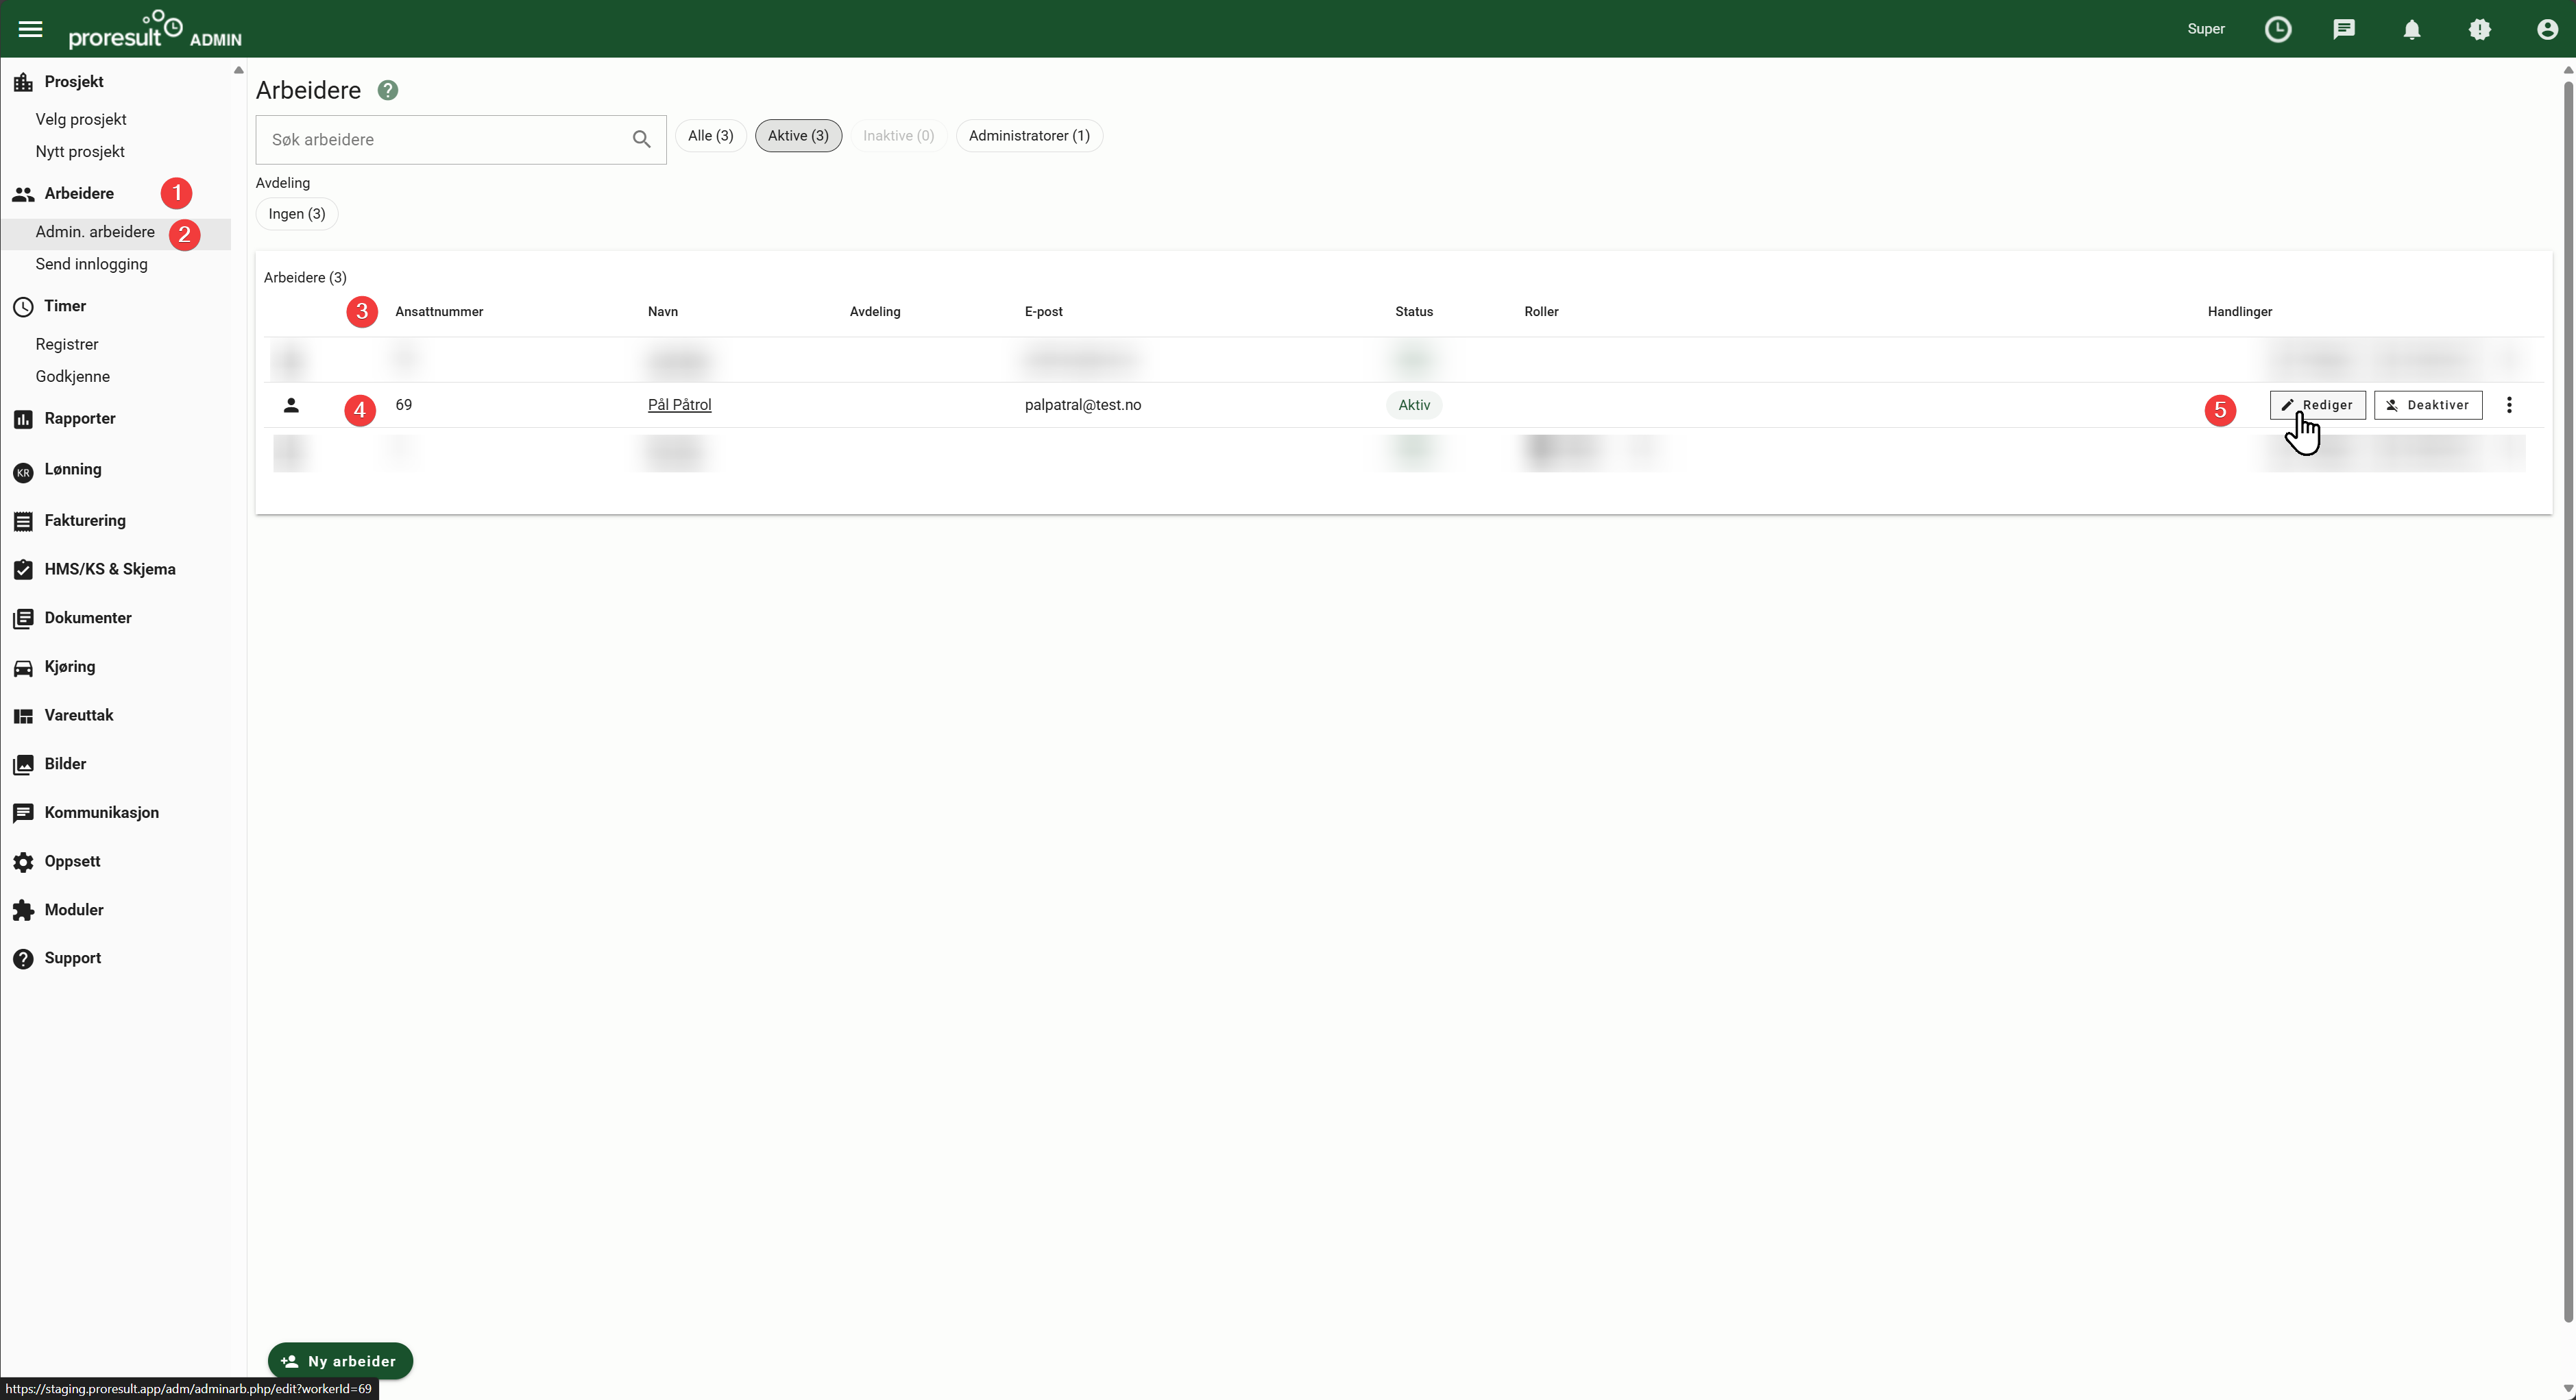Click the Rapporter chart icon
The width and height of the screenshot is (2576, 1400).
click(23, 419)
